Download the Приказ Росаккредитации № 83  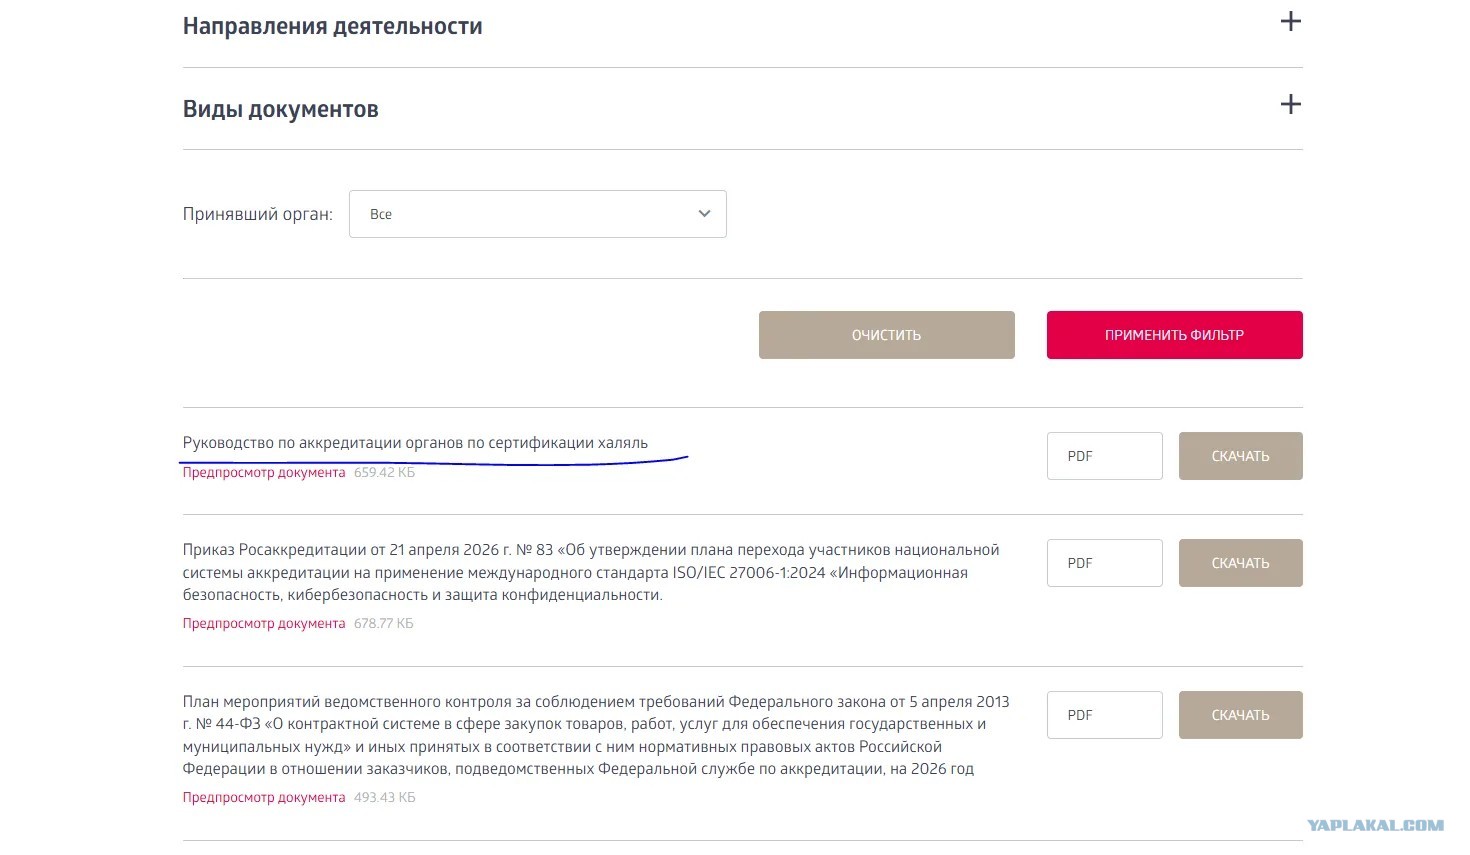click(1240, 563)
